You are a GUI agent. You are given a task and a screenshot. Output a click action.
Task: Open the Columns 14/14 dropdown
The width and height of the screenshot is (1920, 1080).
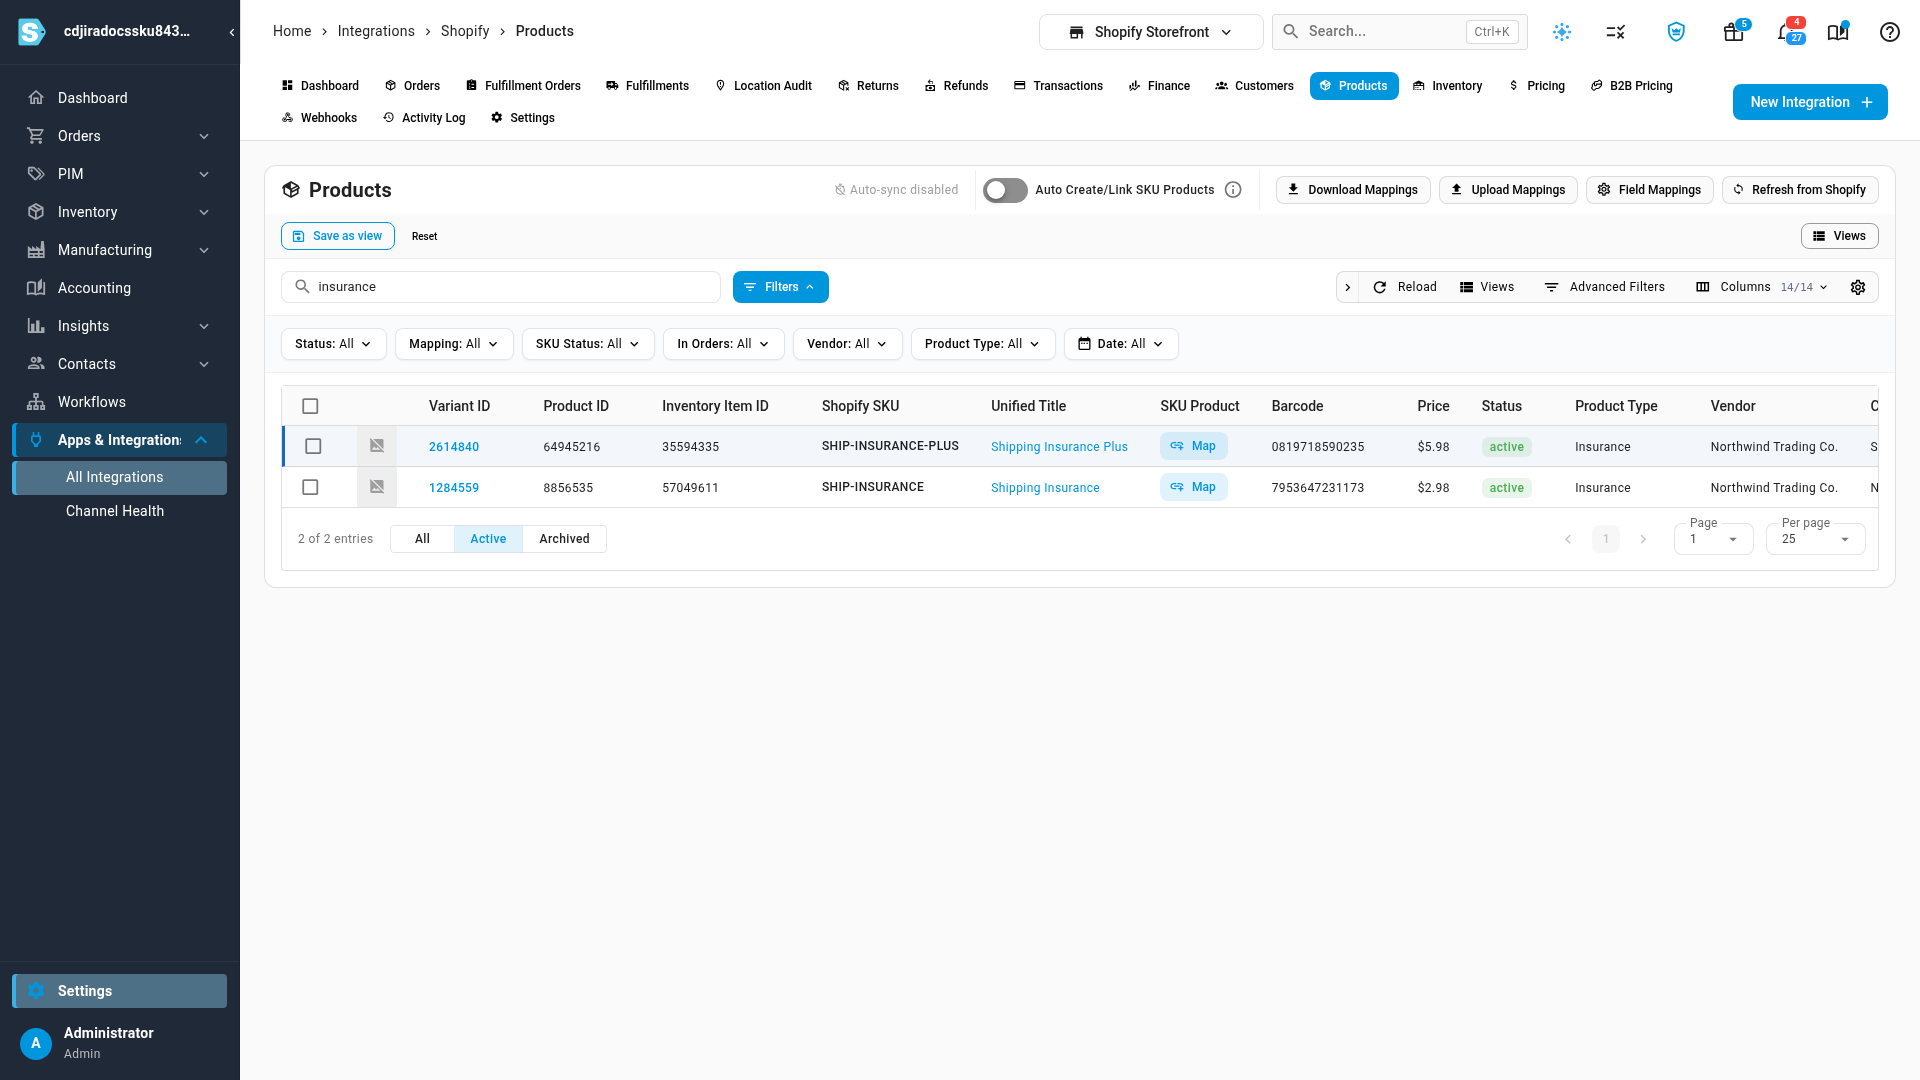(x=1762, y=287)
